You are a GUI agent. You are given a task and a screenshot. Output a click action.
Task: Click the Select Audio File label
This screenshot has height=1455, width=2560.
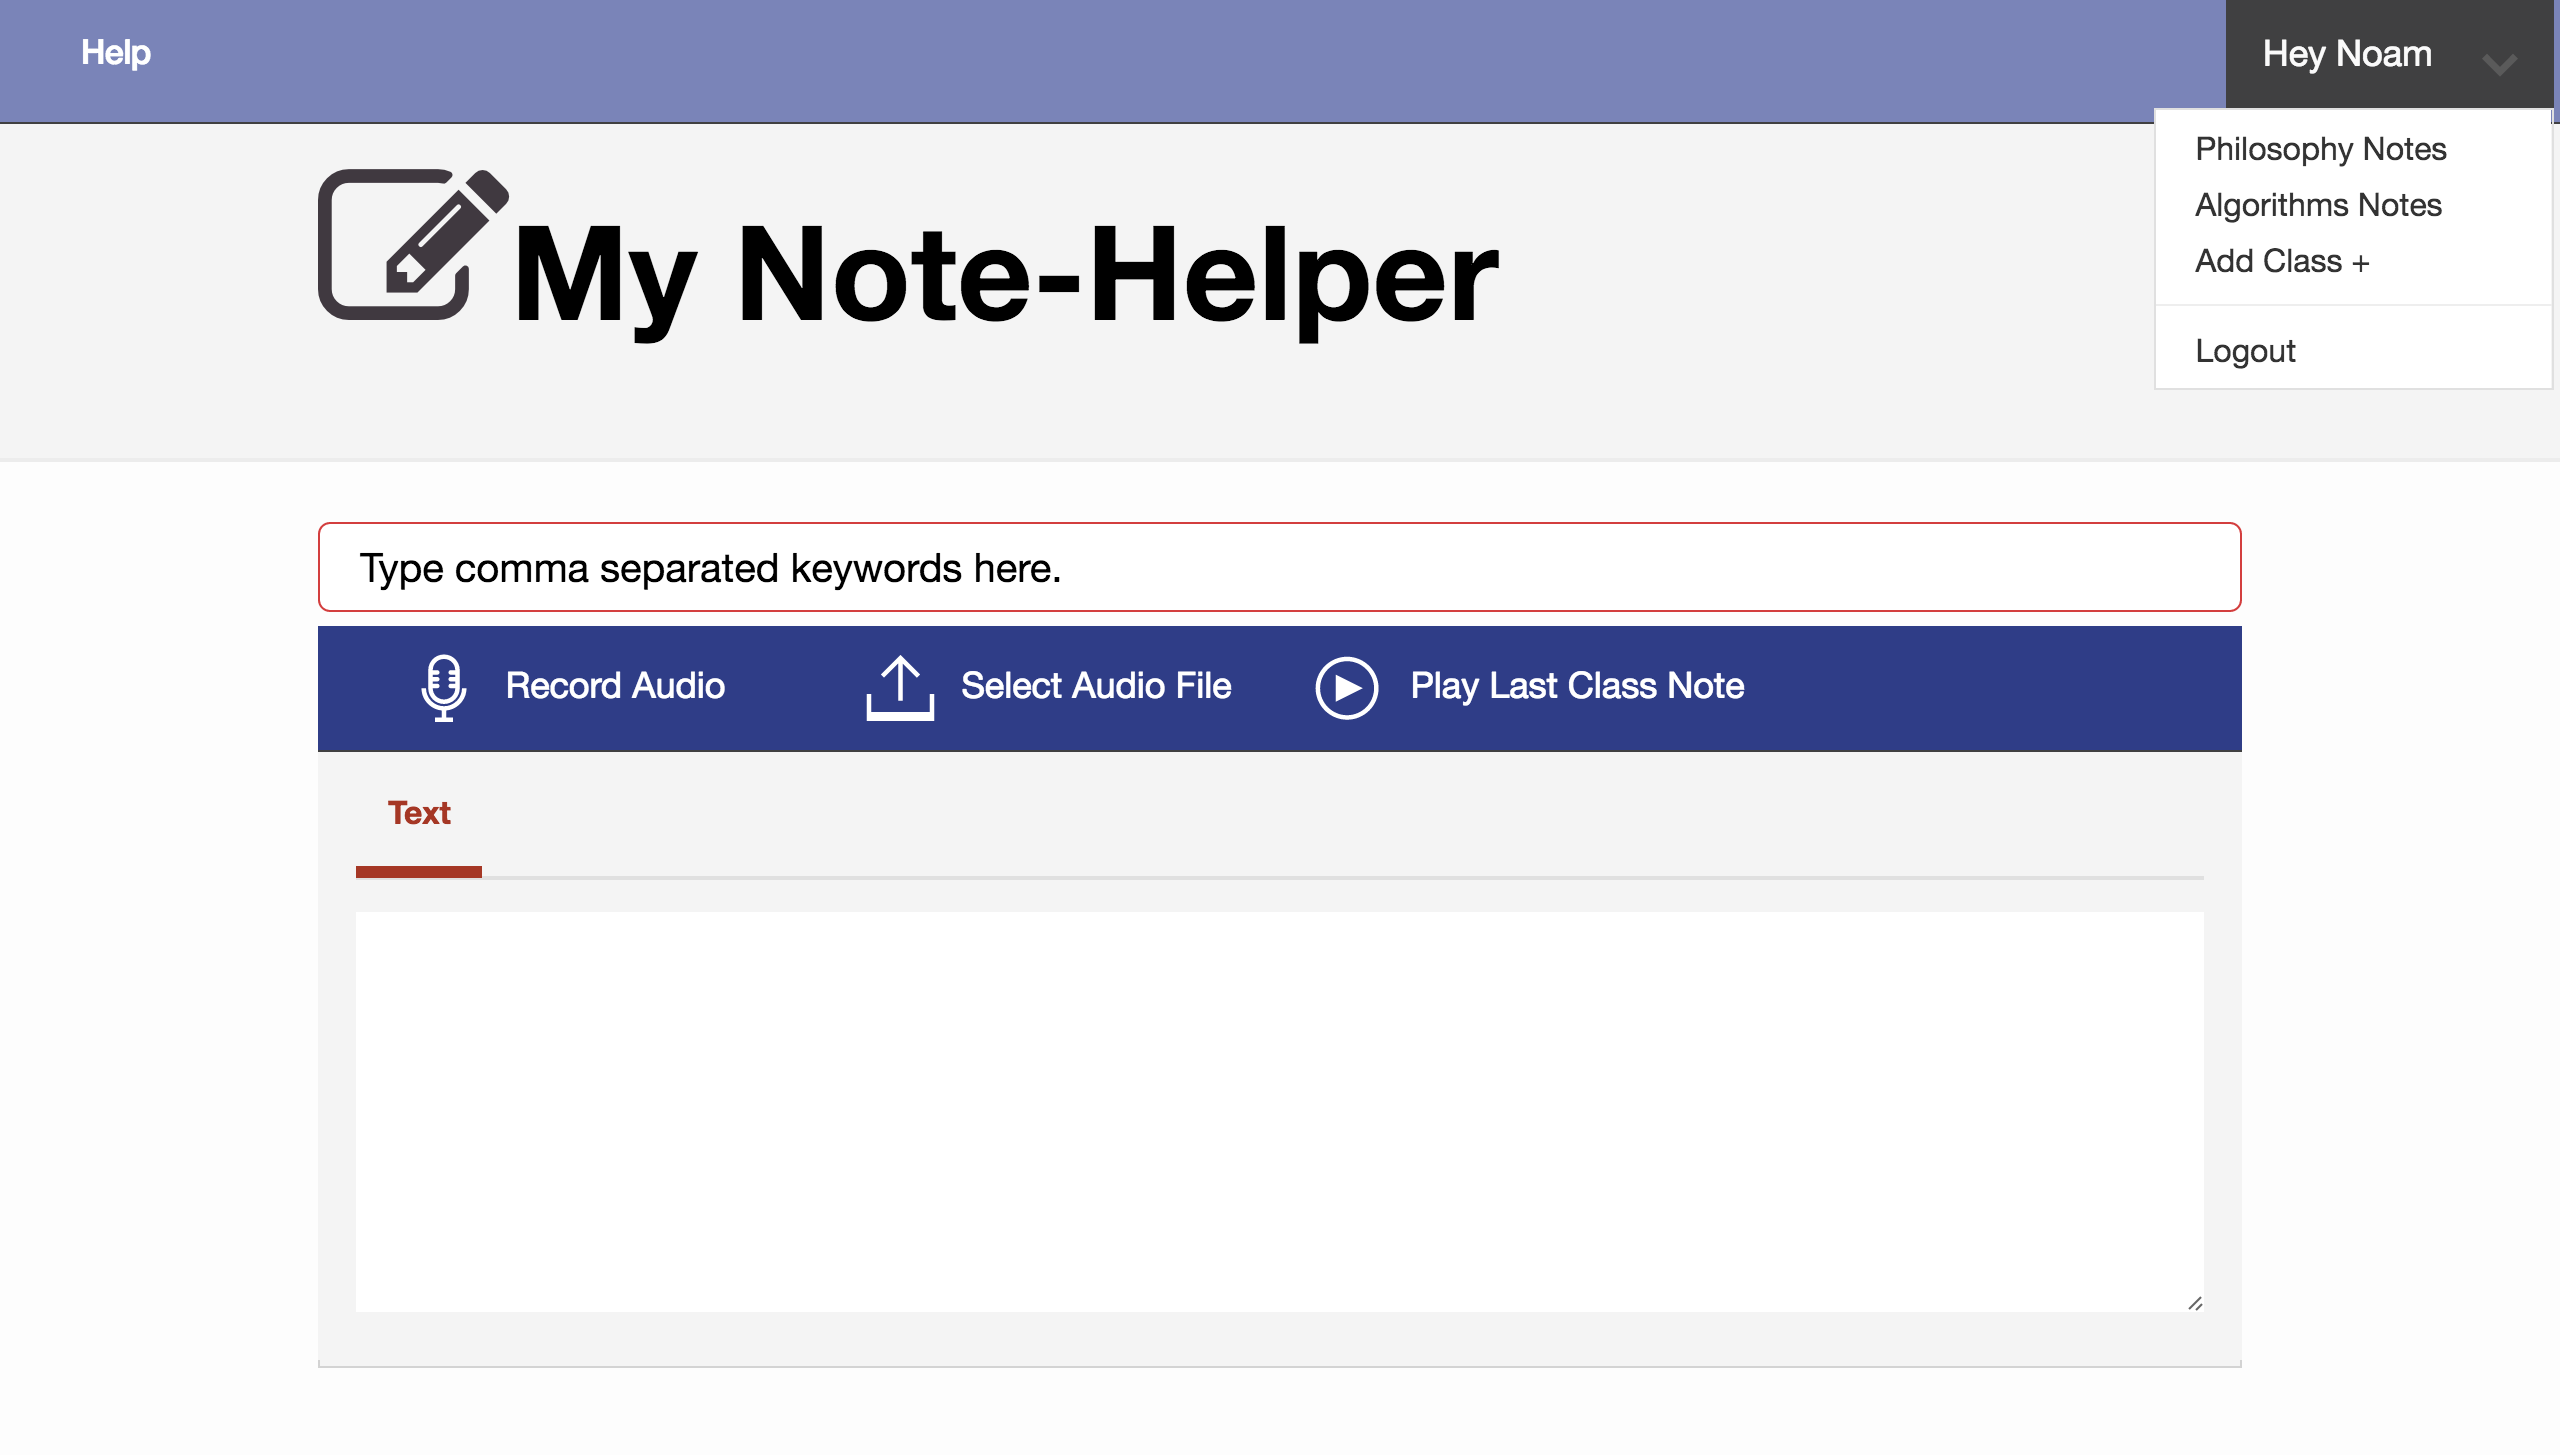point(1096,686)
